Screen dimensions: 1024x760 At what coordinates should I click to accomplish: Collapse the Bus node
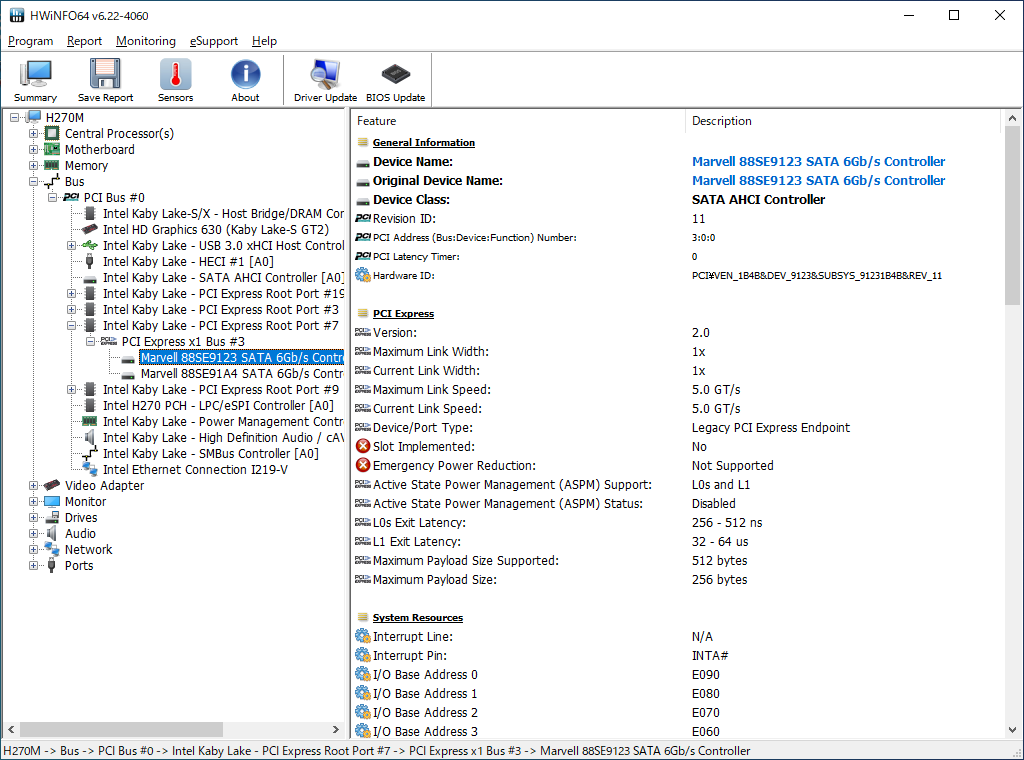pyautogui.click(x=33, y=182)
